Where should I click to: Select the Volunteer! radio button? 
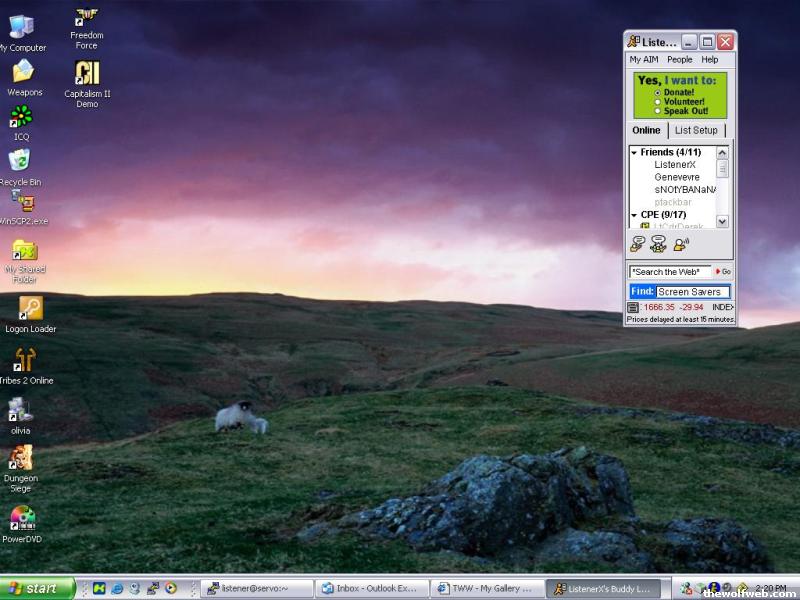pyautogui.click(x=657, y=102)
